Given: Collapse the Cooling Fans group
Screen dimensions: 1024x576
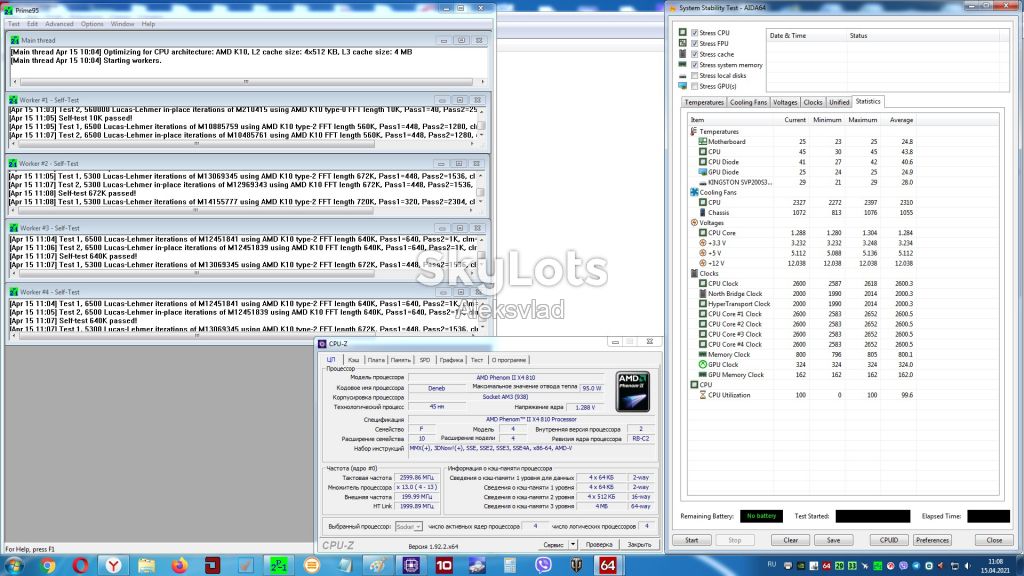Looking at the screenshot, I should (694, 193).
